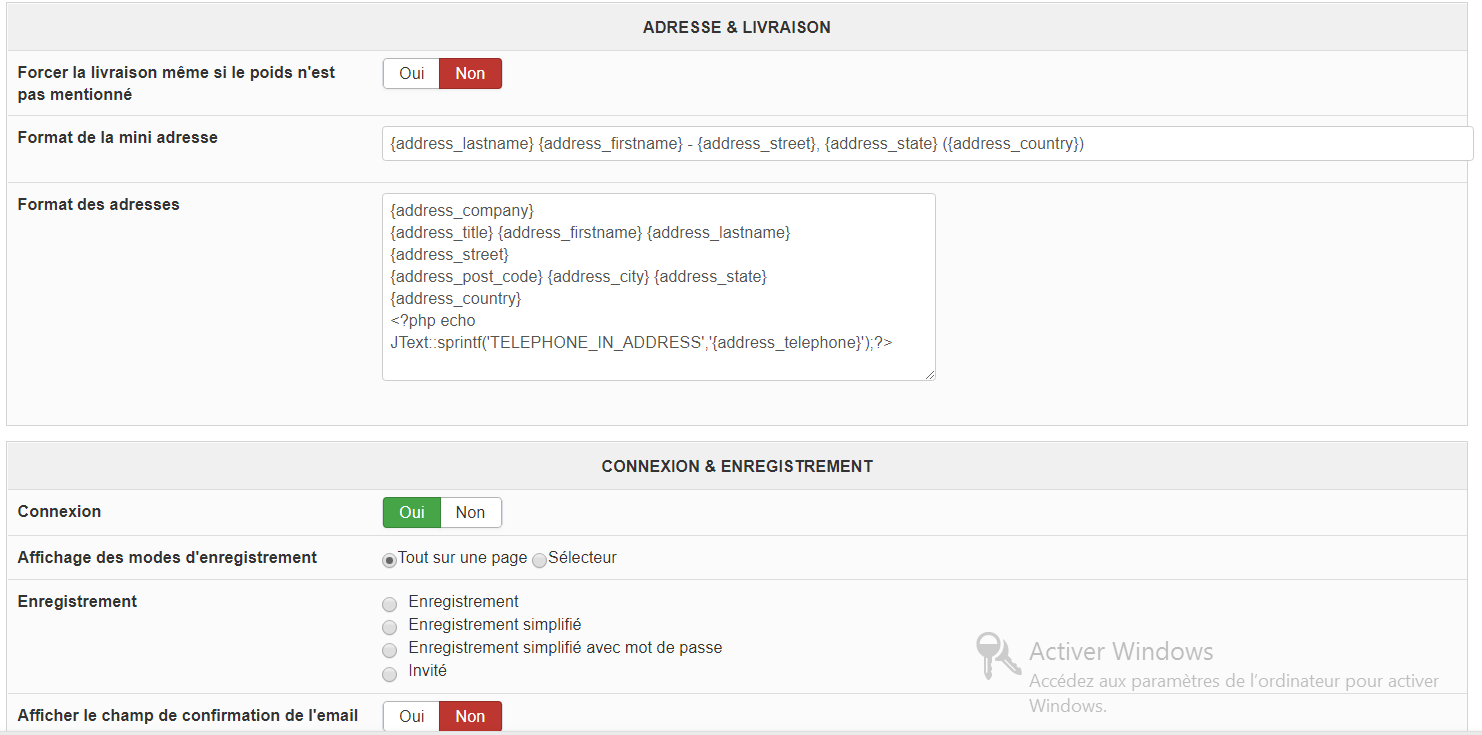Select the Tout sur une page radio option
The height and width of the screenshot is (735, 1482).
coord(389,560)
